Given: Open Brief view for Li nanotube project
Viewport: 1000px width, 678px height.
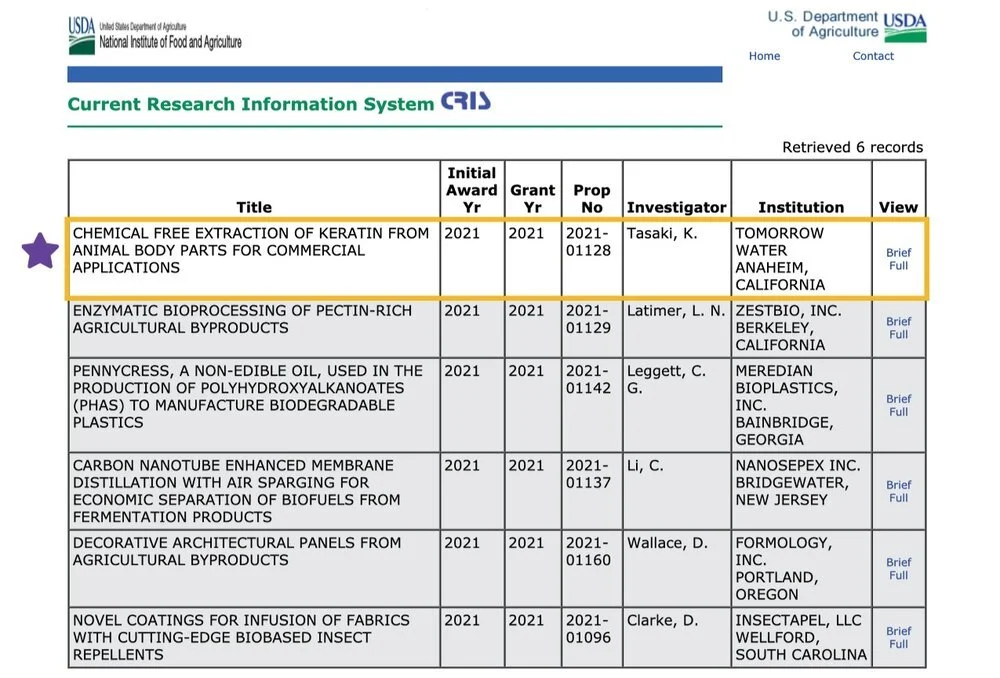Looking at the screenshot, I should pyautogui.click(x=899, y=485).
